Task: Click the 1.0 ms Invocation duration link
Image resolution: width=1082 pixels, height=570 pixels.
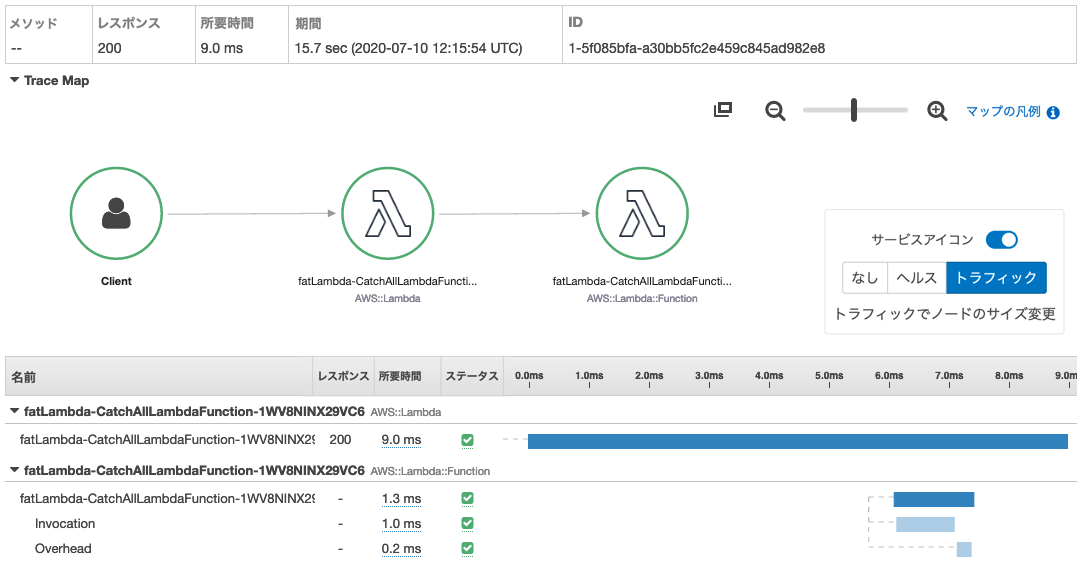Action: click(x=401, y=524)
